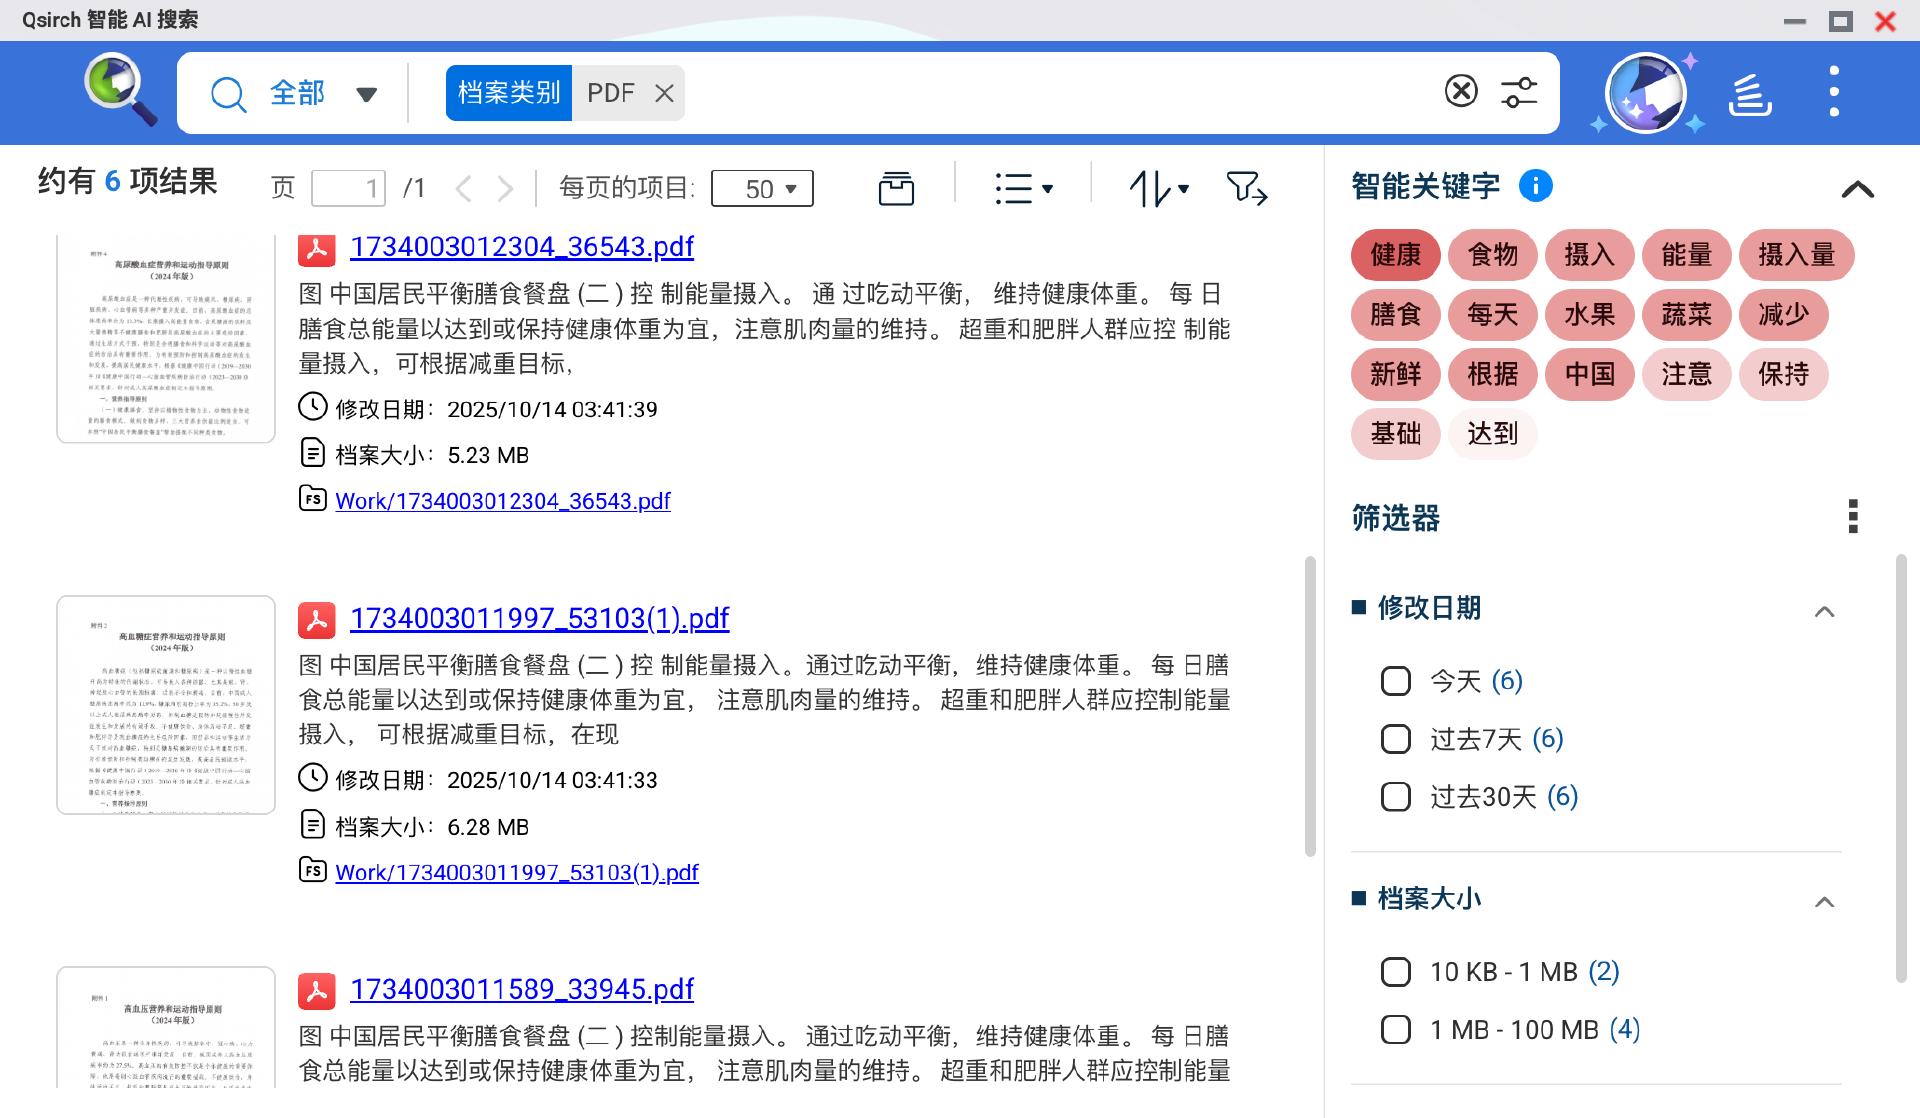1920x1118 pixels.
Task: Open the AI assistant globe icon
Action: pos(1646,93)
